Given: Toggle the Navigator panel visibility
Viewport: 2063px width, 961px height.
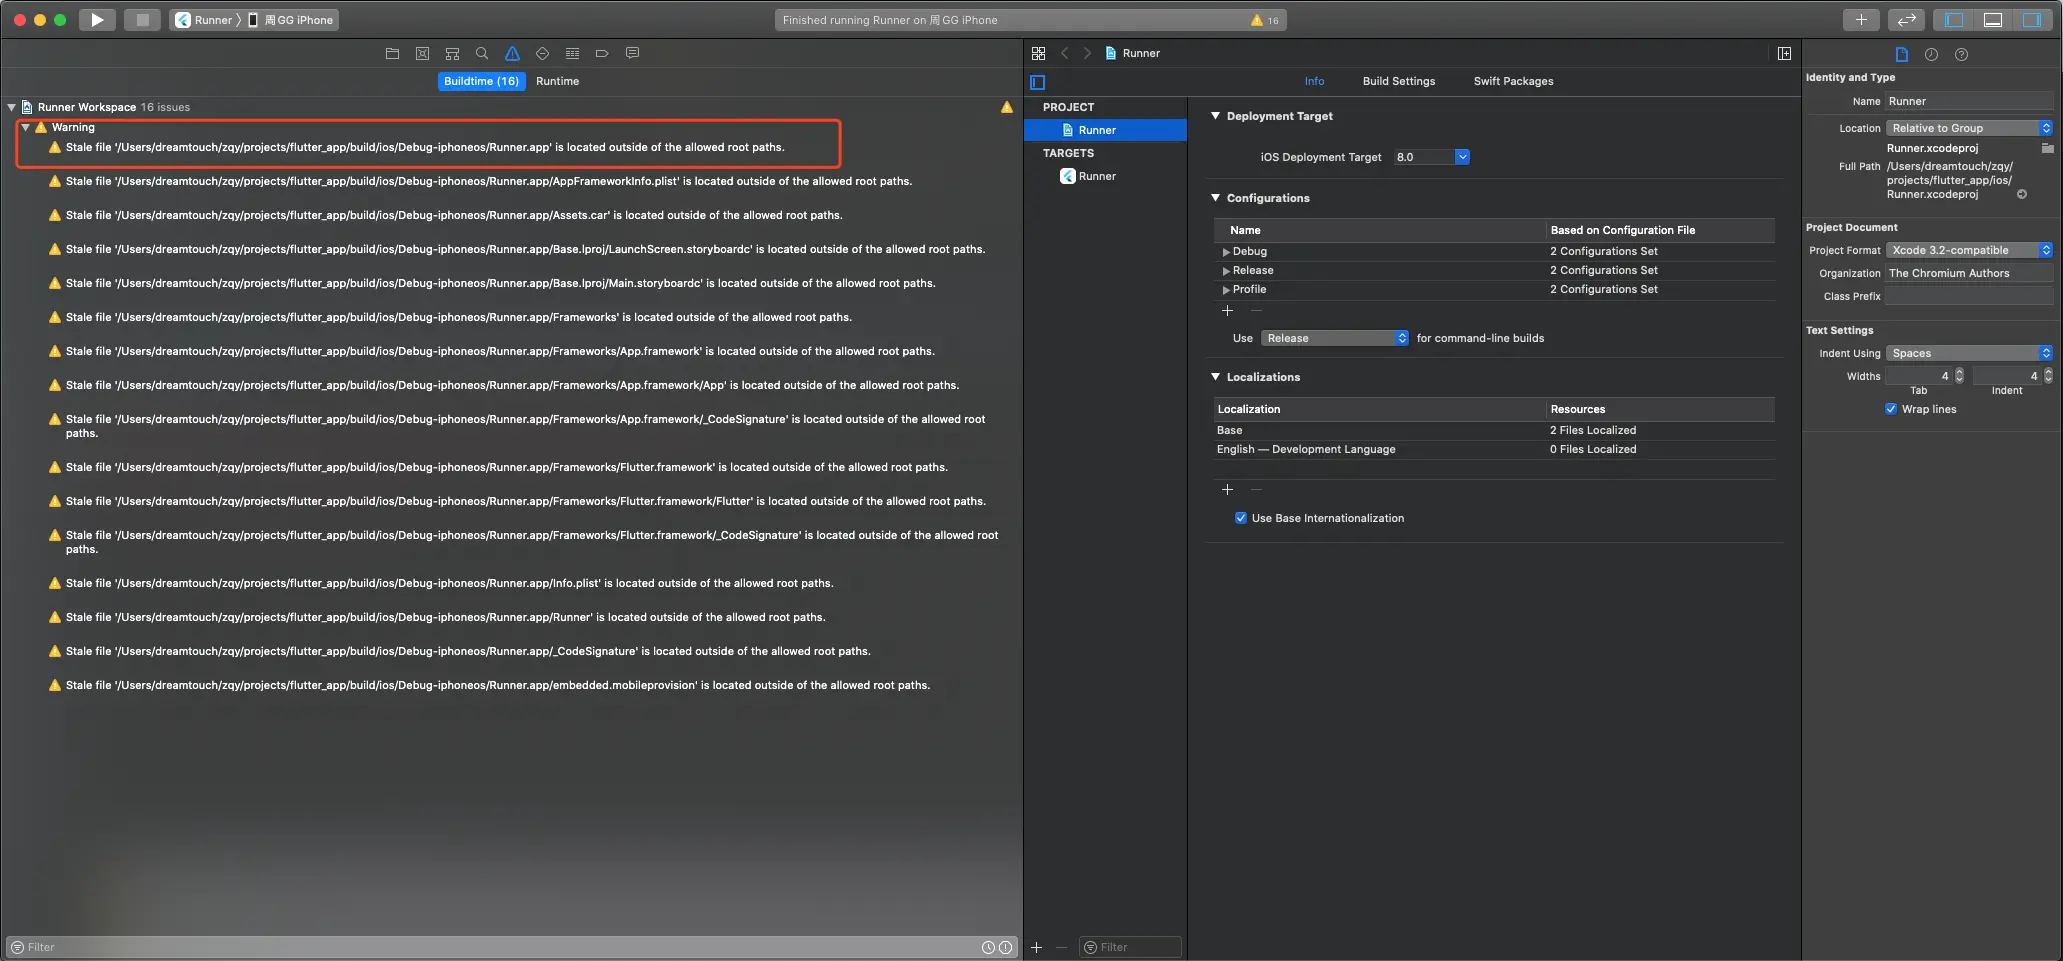Looking at the screenshot, I should pos(1954,20).
